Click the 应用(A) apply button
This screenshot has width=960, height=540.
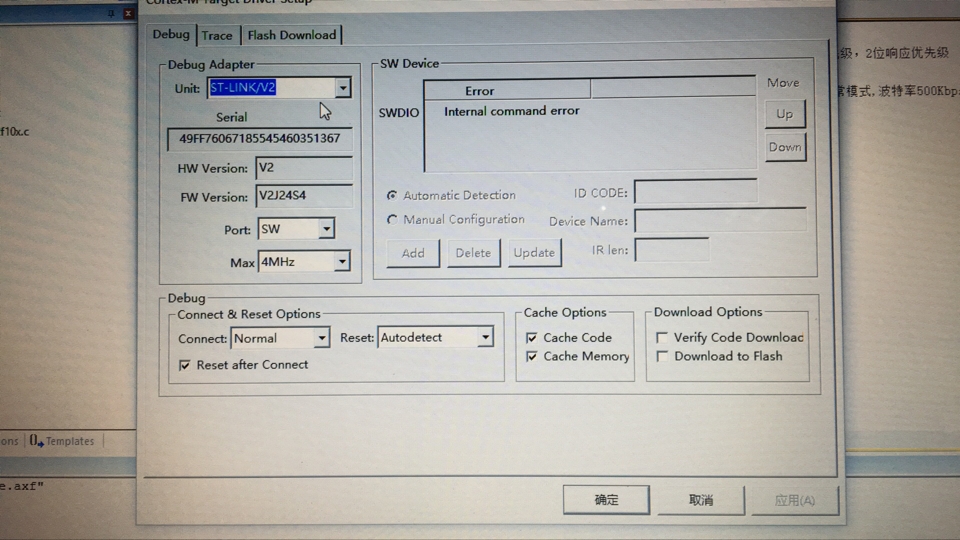coord(795,501)
